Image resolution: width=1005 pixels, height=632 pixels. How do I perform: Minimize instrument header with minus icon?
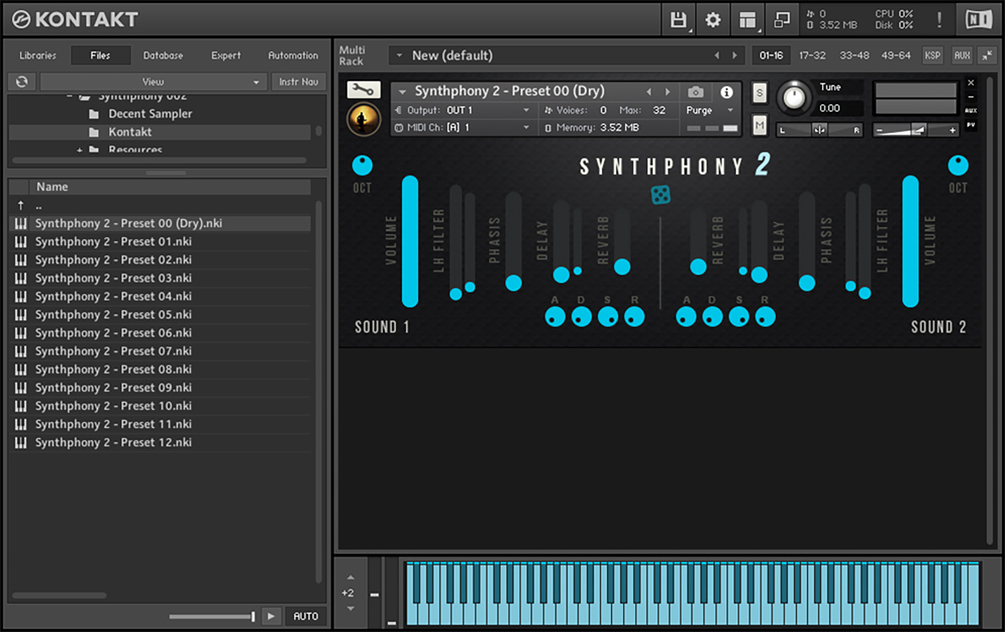click(x=971, y=97)
